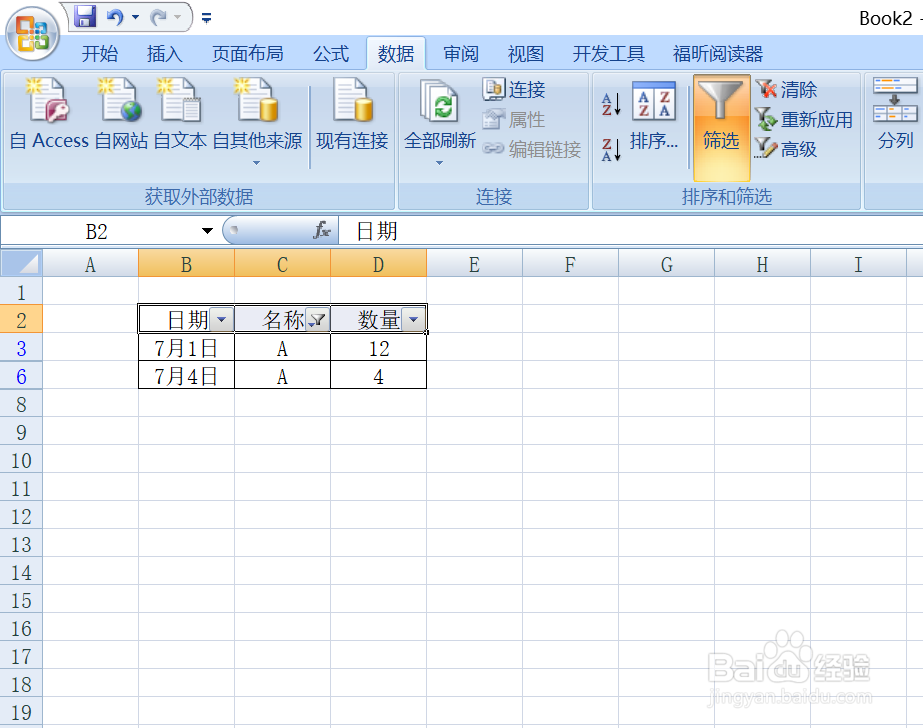The height and width of the screenshot is (728, 923).
Task: Click the Redo arrow icon
Action: tap(158, 17)
